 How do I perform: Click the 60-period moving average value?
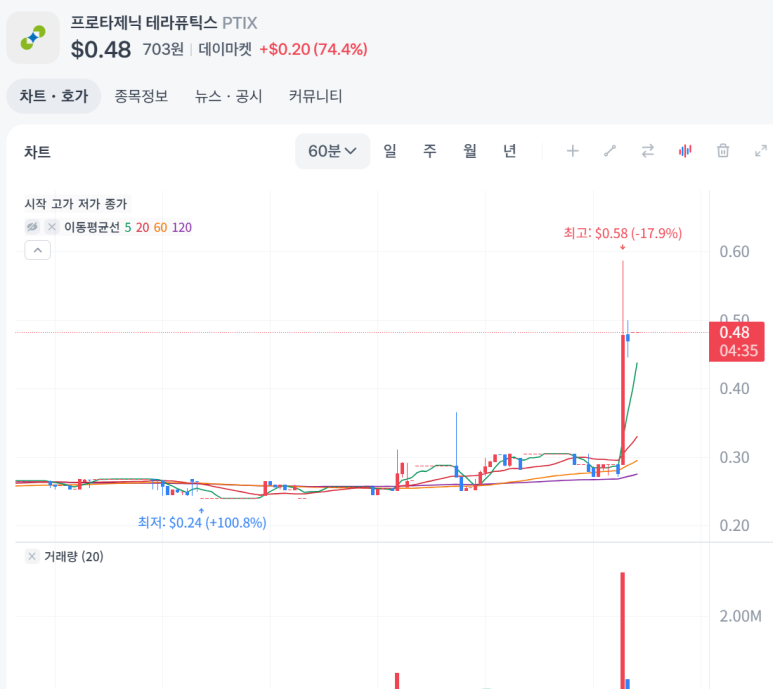pos(160,227)
